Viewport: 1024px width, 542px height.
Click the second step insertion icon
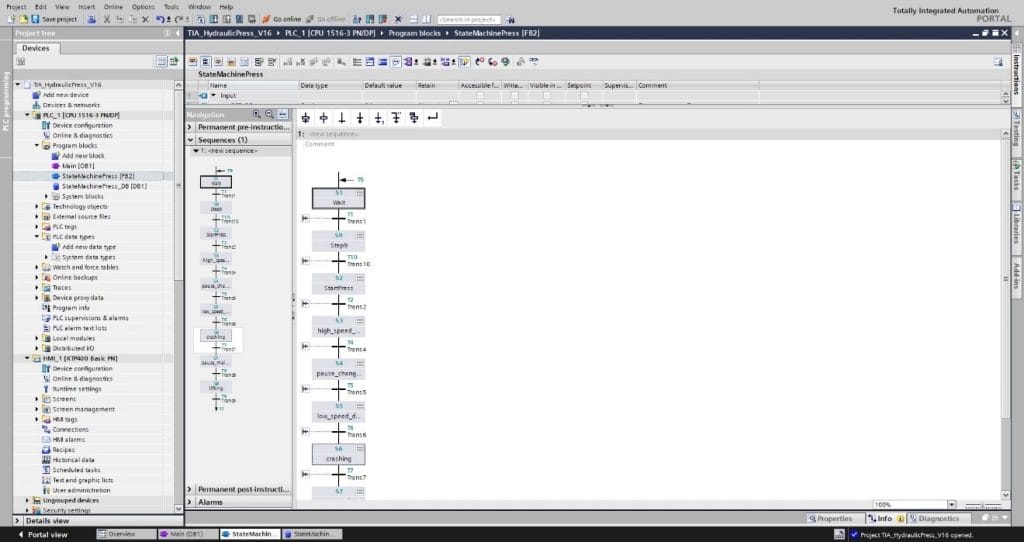pyautogui.click(x=324, y=118)
